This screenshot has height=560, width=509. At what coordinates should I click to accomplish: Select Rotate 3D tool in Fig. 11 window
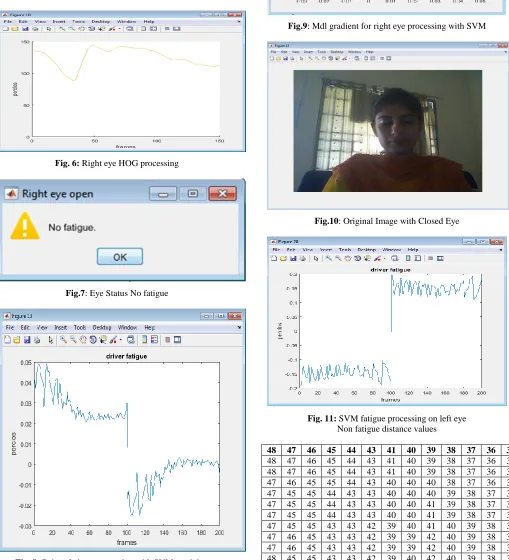(x=358, y=258)
